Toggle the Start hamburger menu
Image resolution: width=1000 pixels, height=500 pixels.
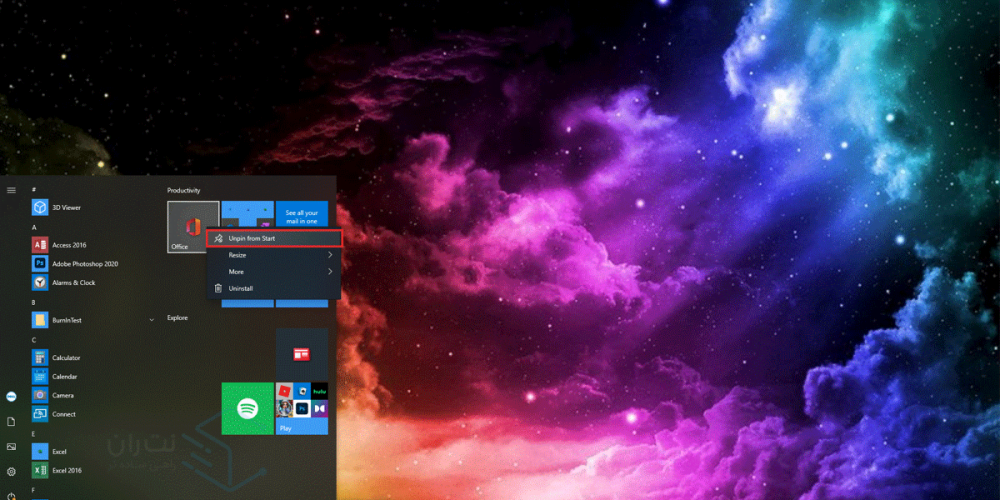[11, 190]
